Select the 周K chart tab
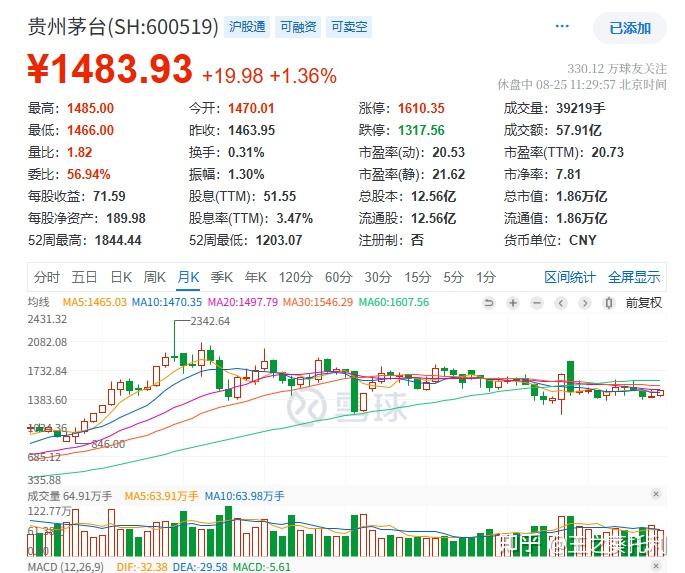685x573 pixels. (154, 277)
